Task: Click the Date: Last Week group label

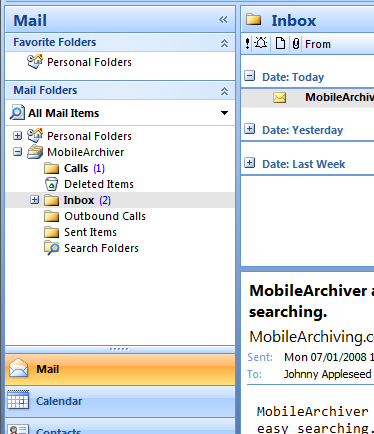Action: point(304,164)
